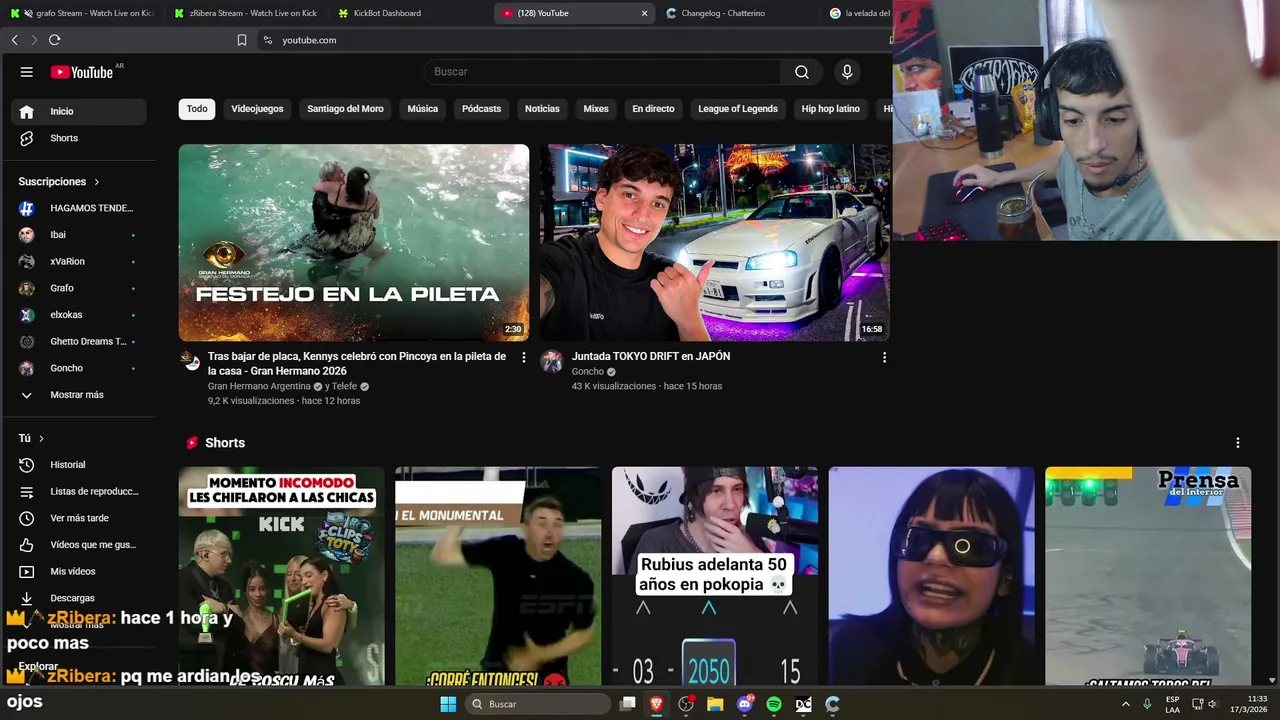The image size is (1280, 720).
Task: Switch to Changelog - Chatterino tab
Action: click(737, 13)
